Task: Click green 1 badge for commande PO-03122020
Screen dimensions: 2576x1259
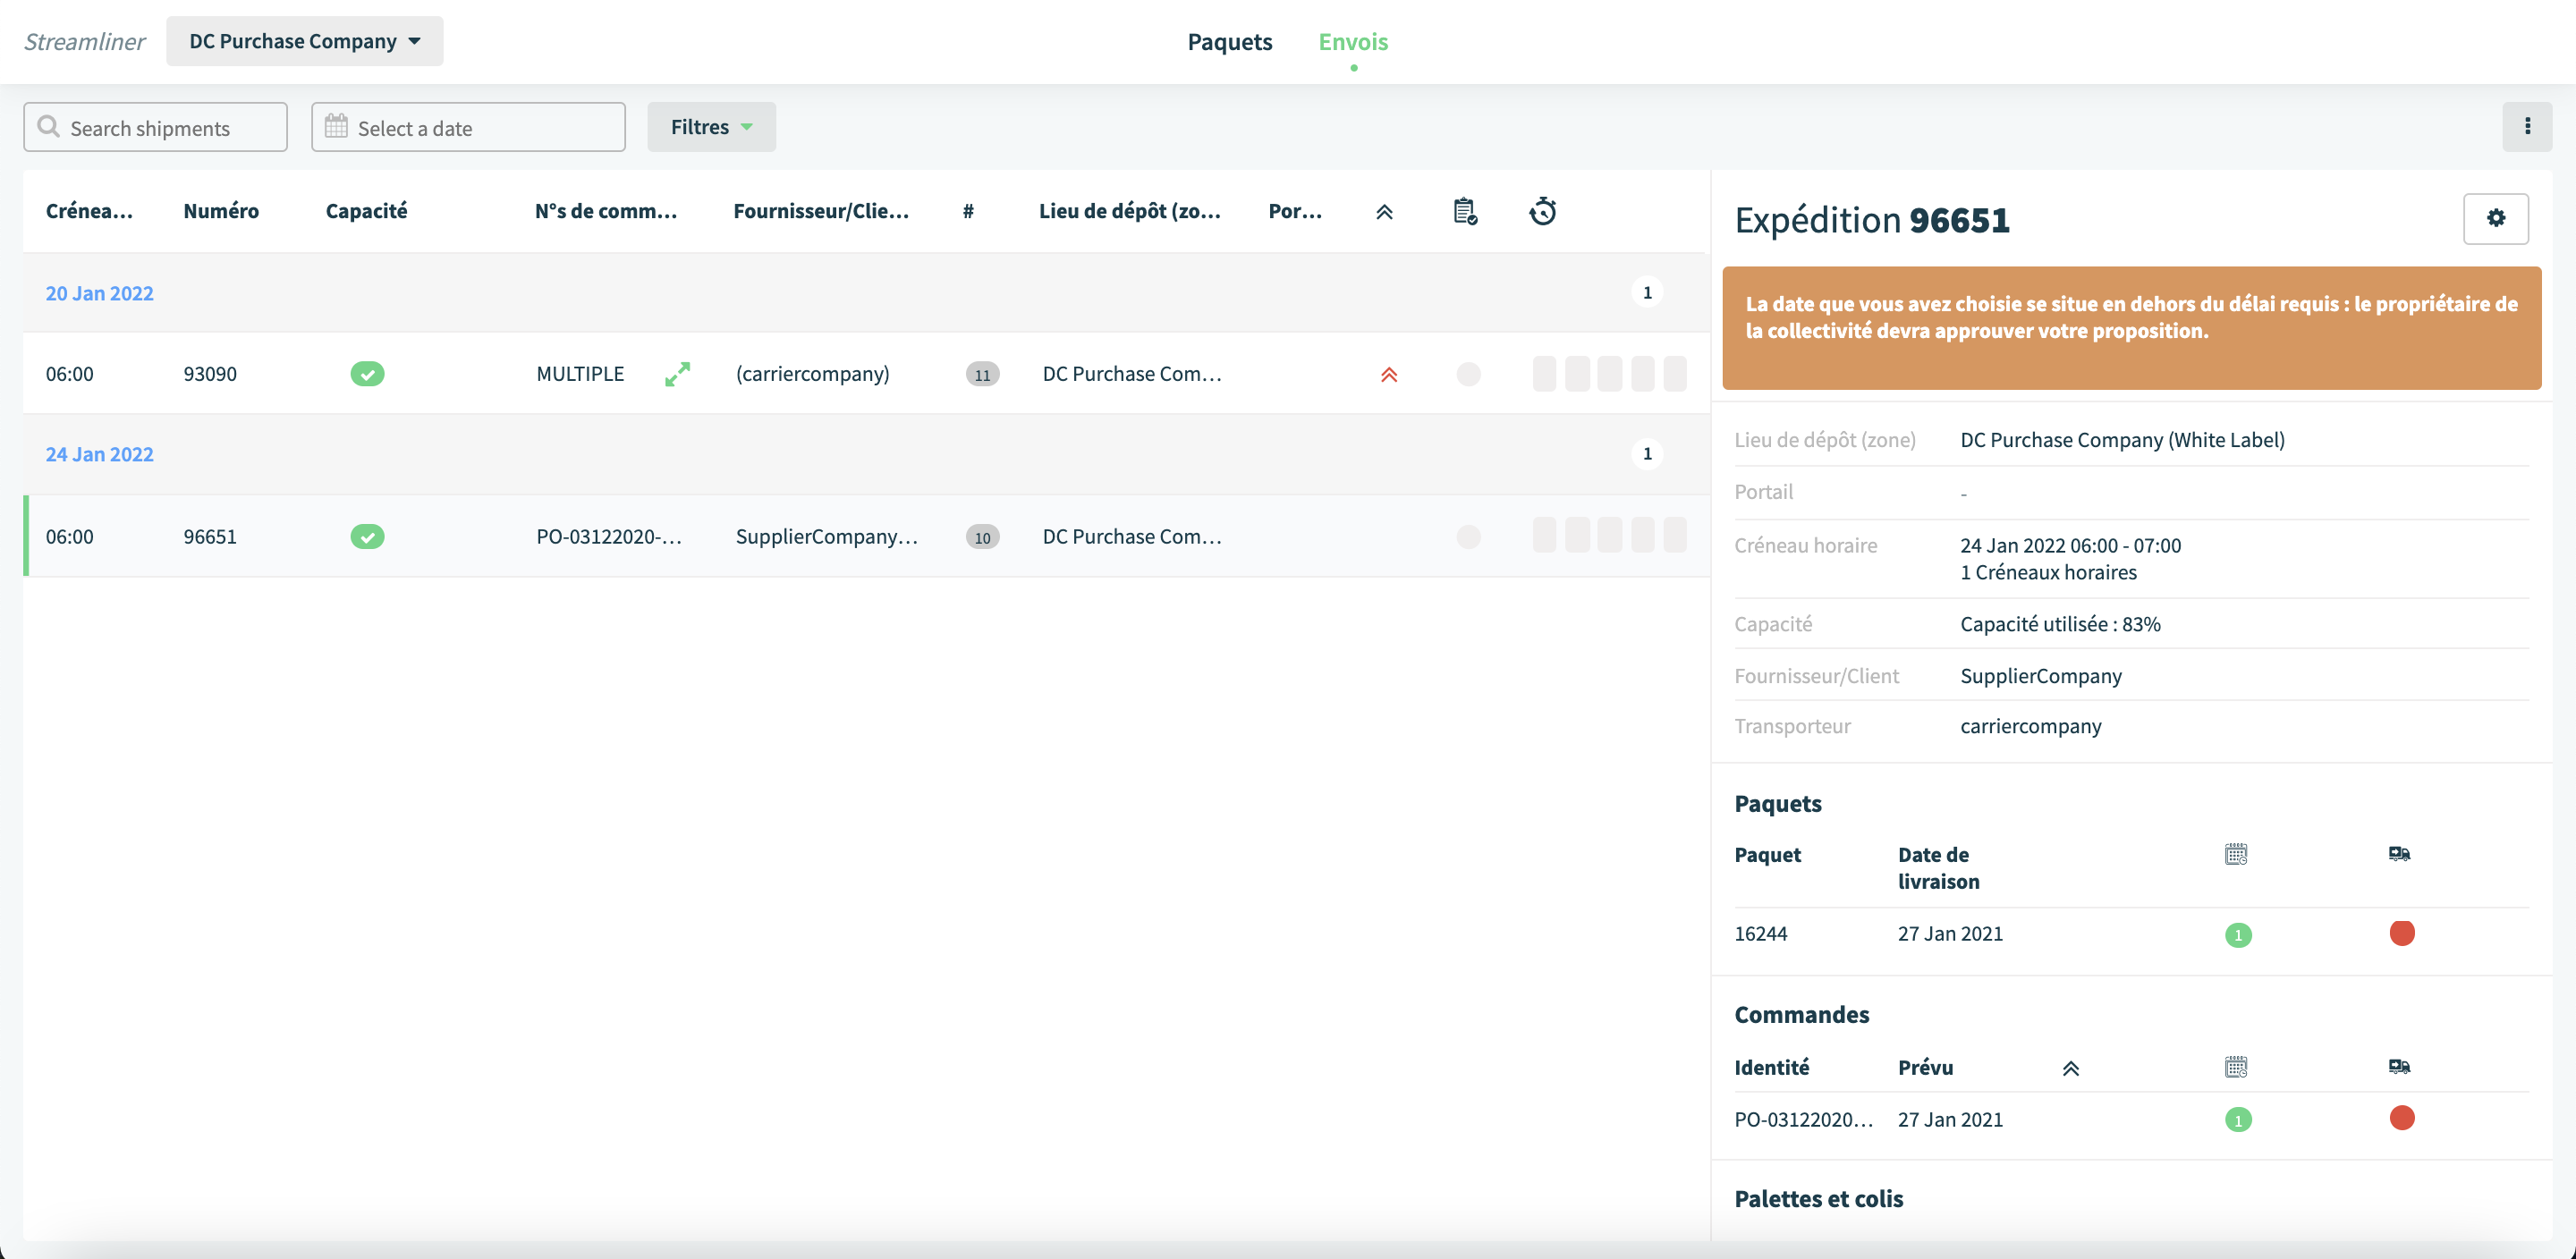Action: point(2238,1120)
